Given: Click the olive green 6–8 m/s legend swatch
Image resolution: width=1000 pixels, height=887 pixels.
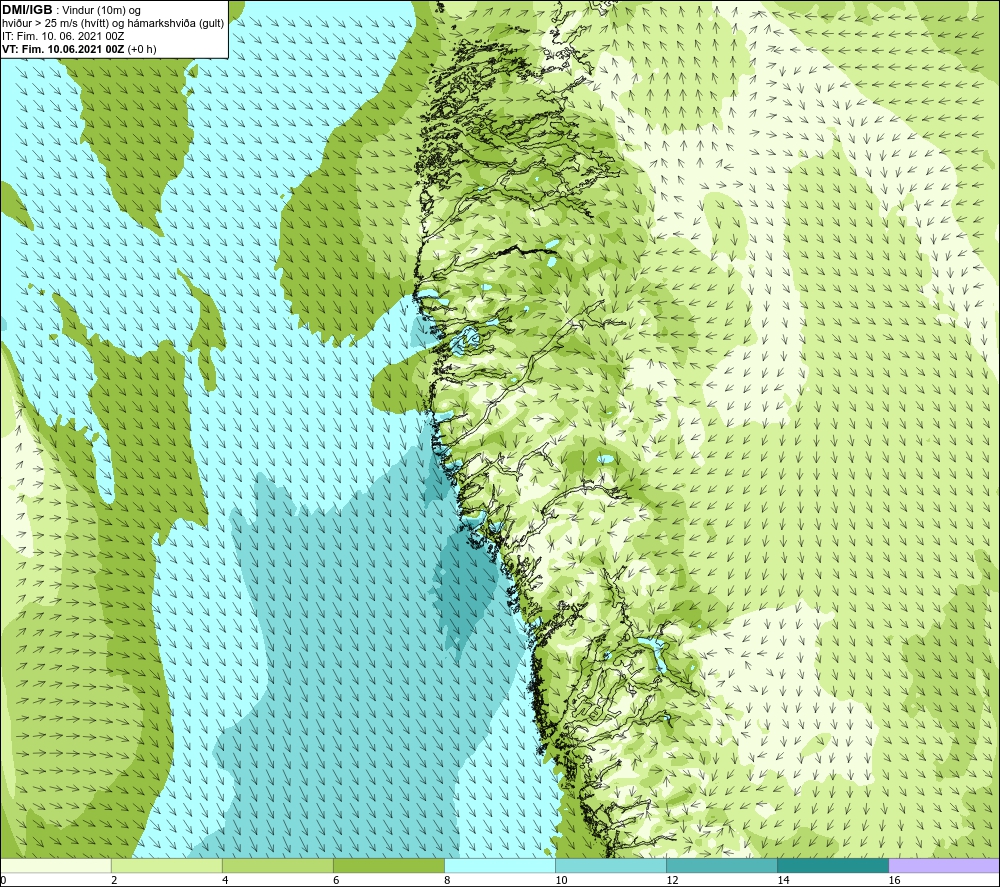Looking at the screenshot, I should coord(389,865).
